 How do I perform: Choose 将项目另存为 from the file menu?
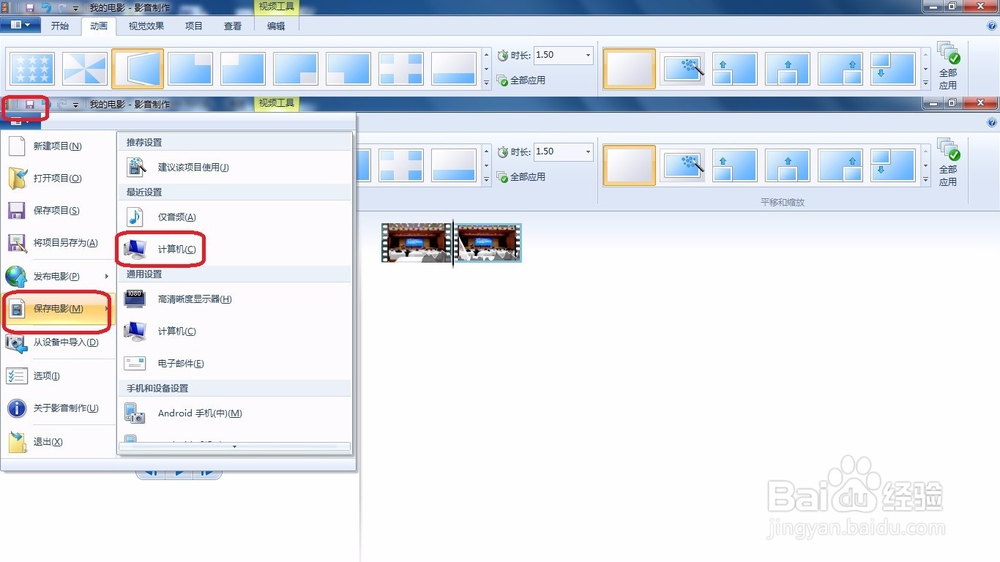pos(57,243)
